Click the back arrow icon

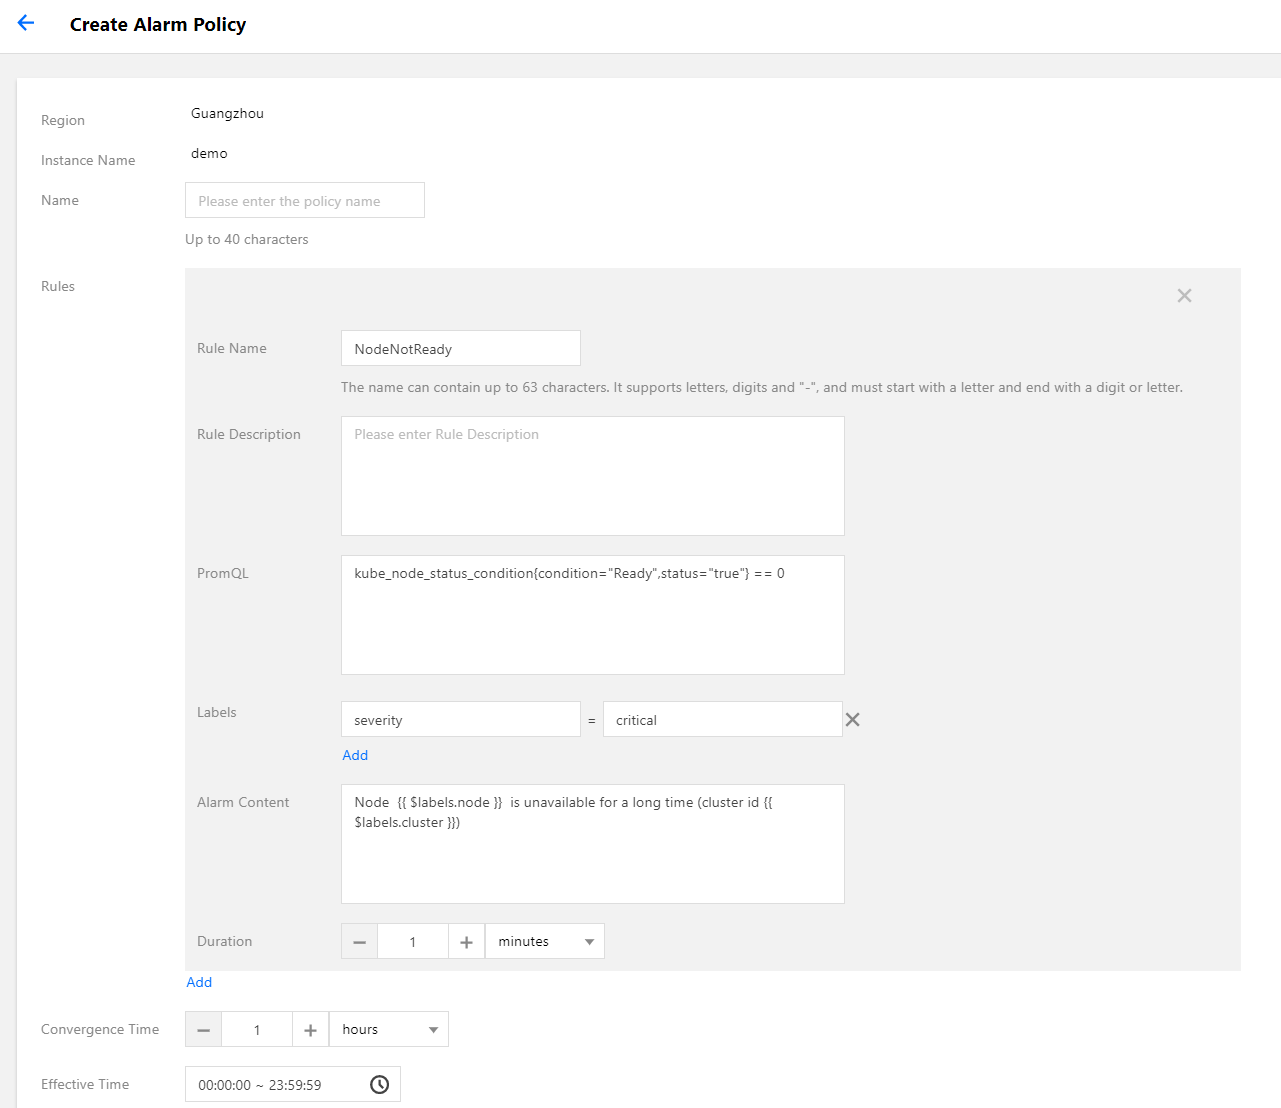(26, 23)
